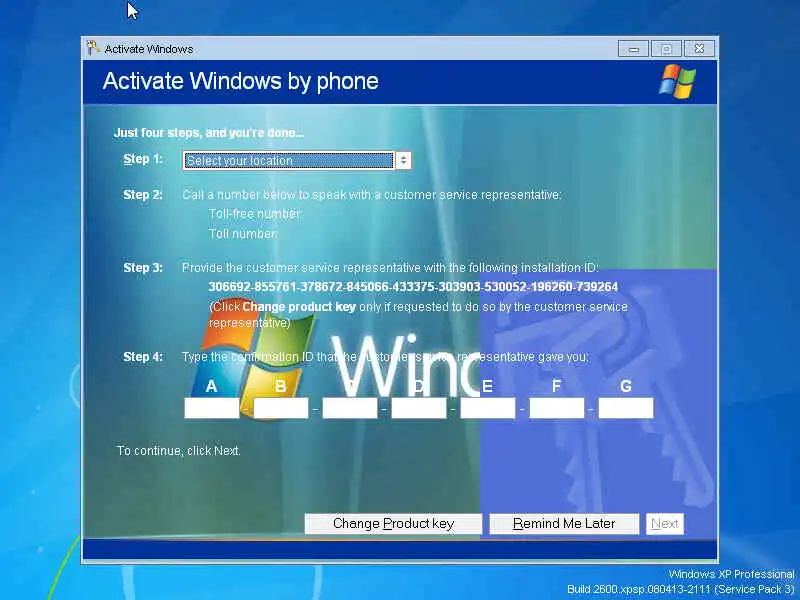Screen dimensions: 800x600
Task: Click the Step 3 label
Action: point(143,268)
